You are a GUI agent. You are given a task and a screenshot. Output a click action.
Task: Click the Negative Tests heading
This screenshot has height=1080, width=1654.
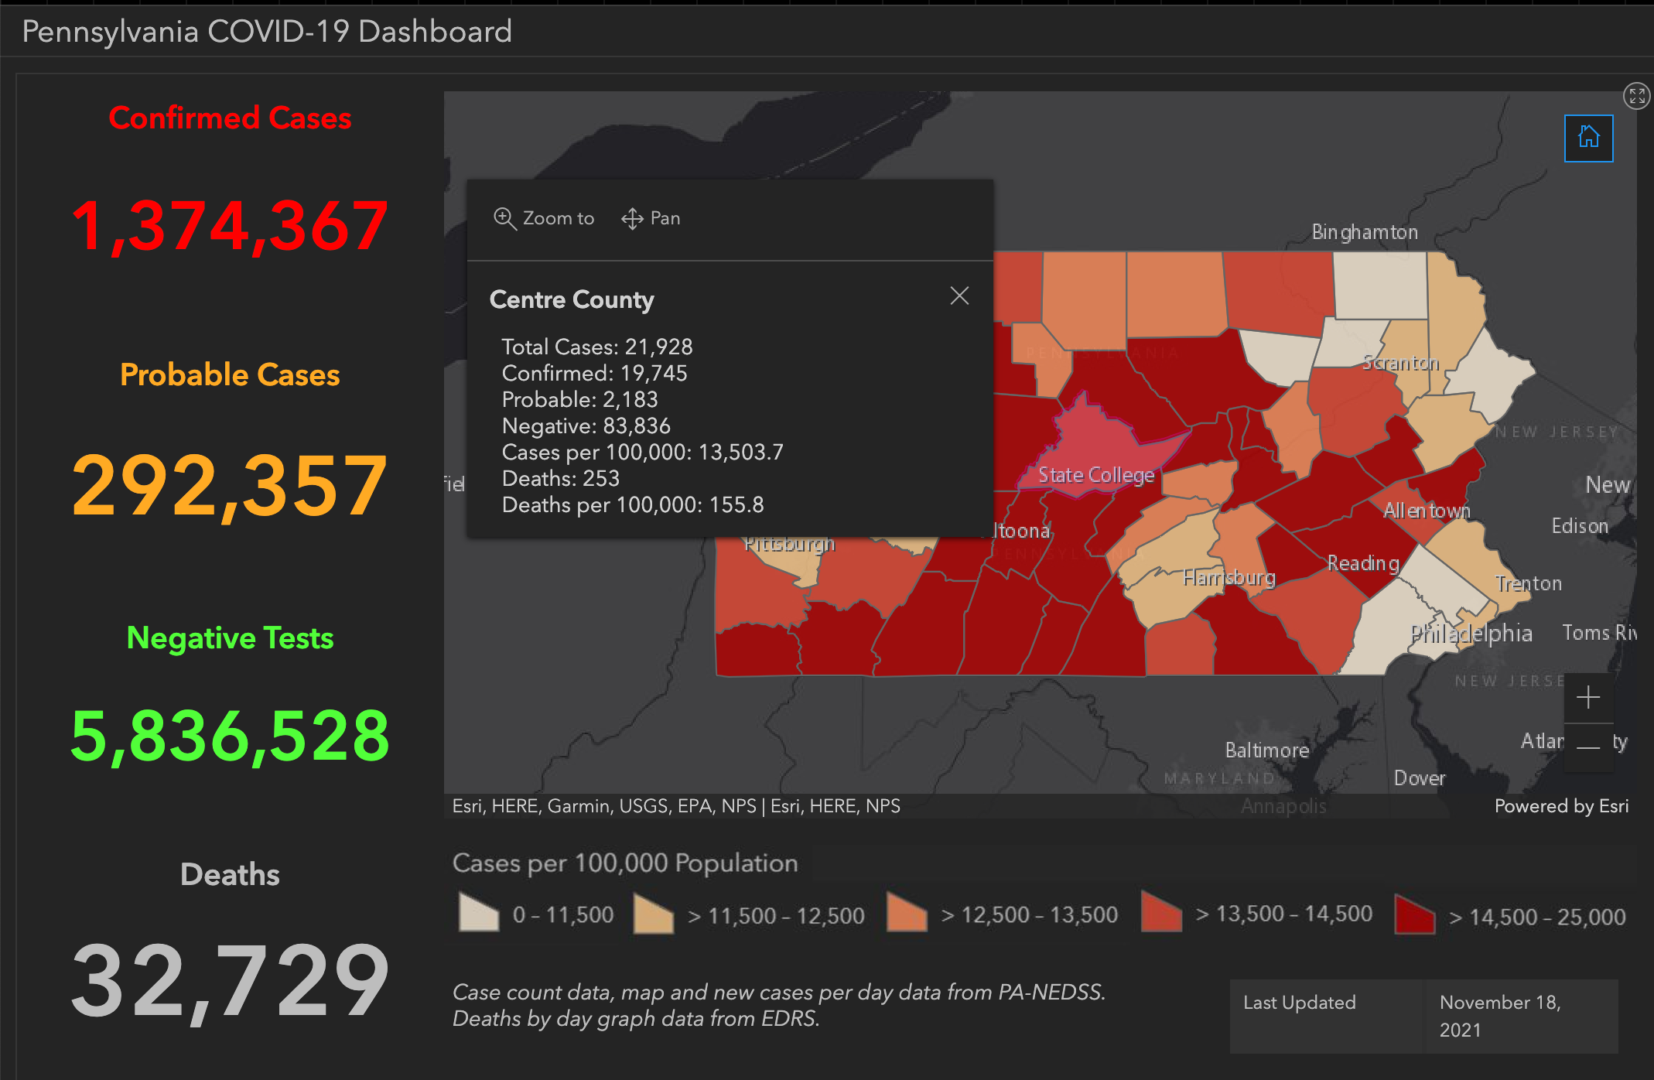coord(230,638)
